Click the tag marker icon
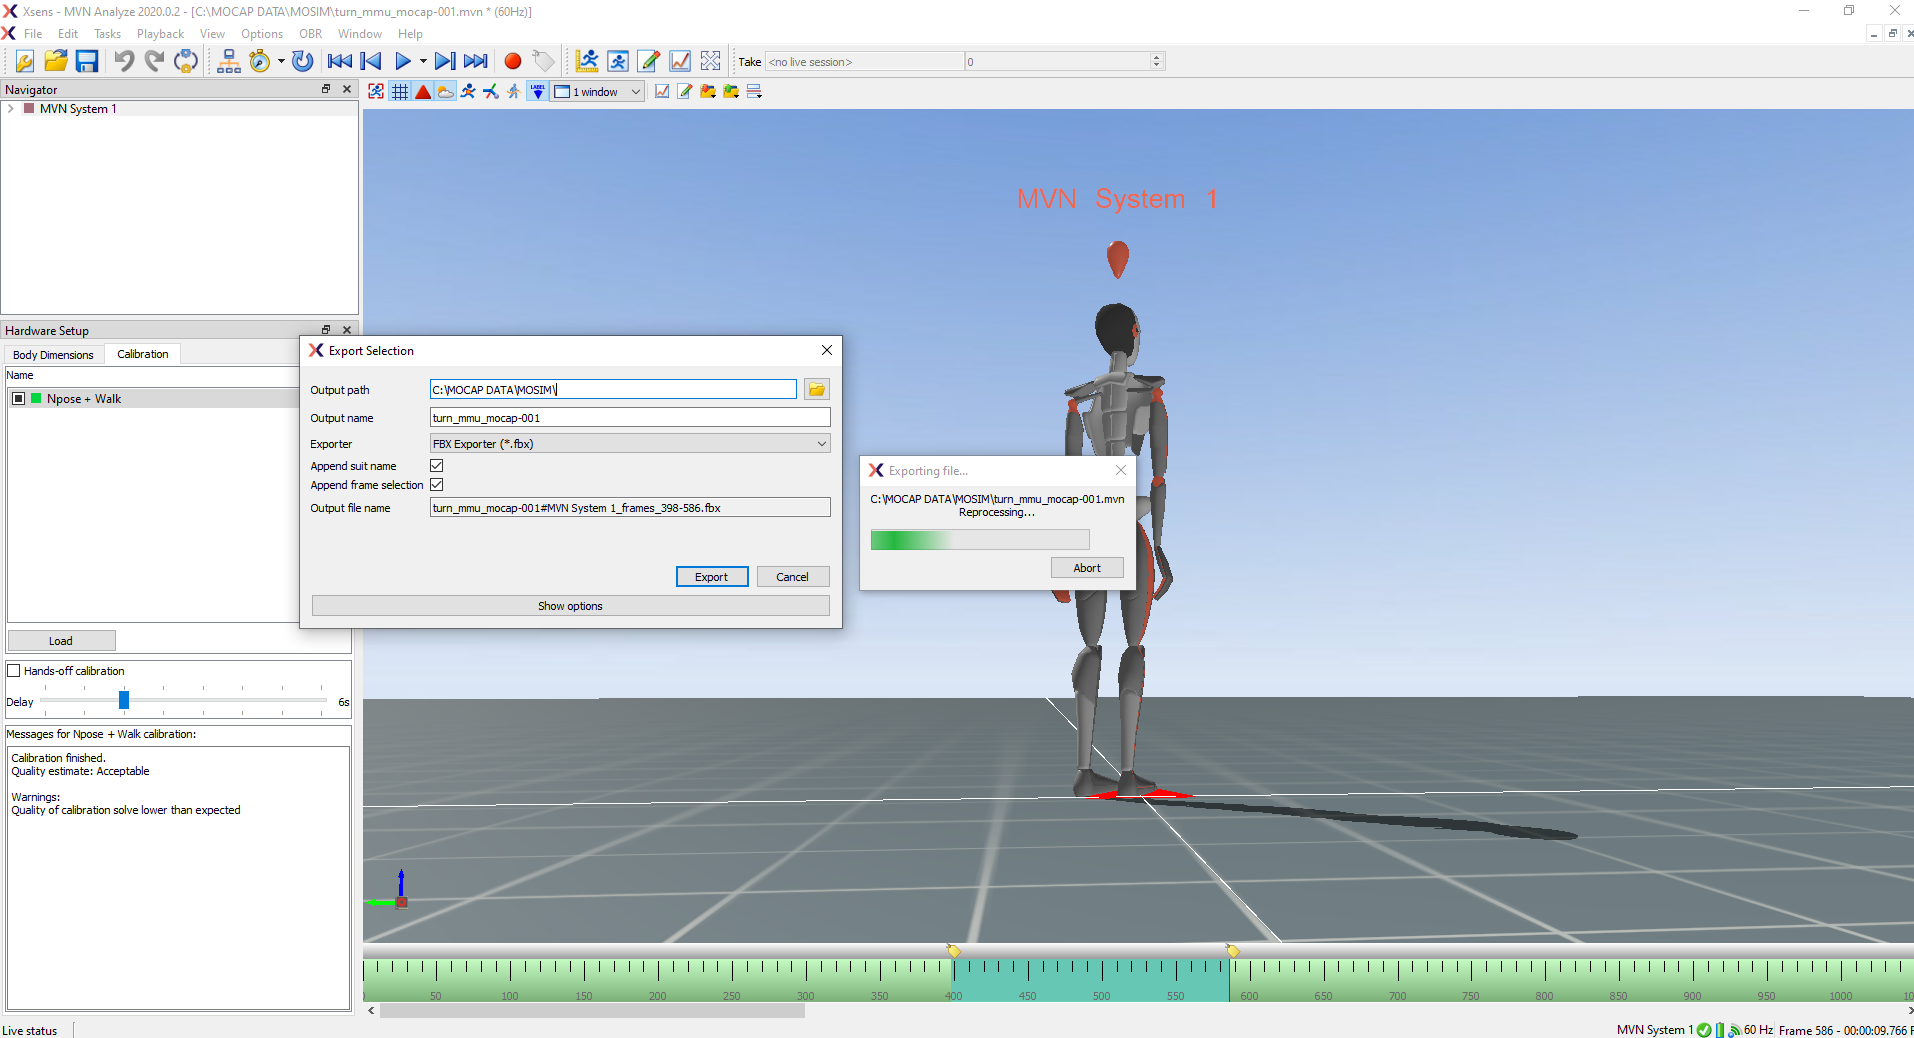 click(543, 61)
